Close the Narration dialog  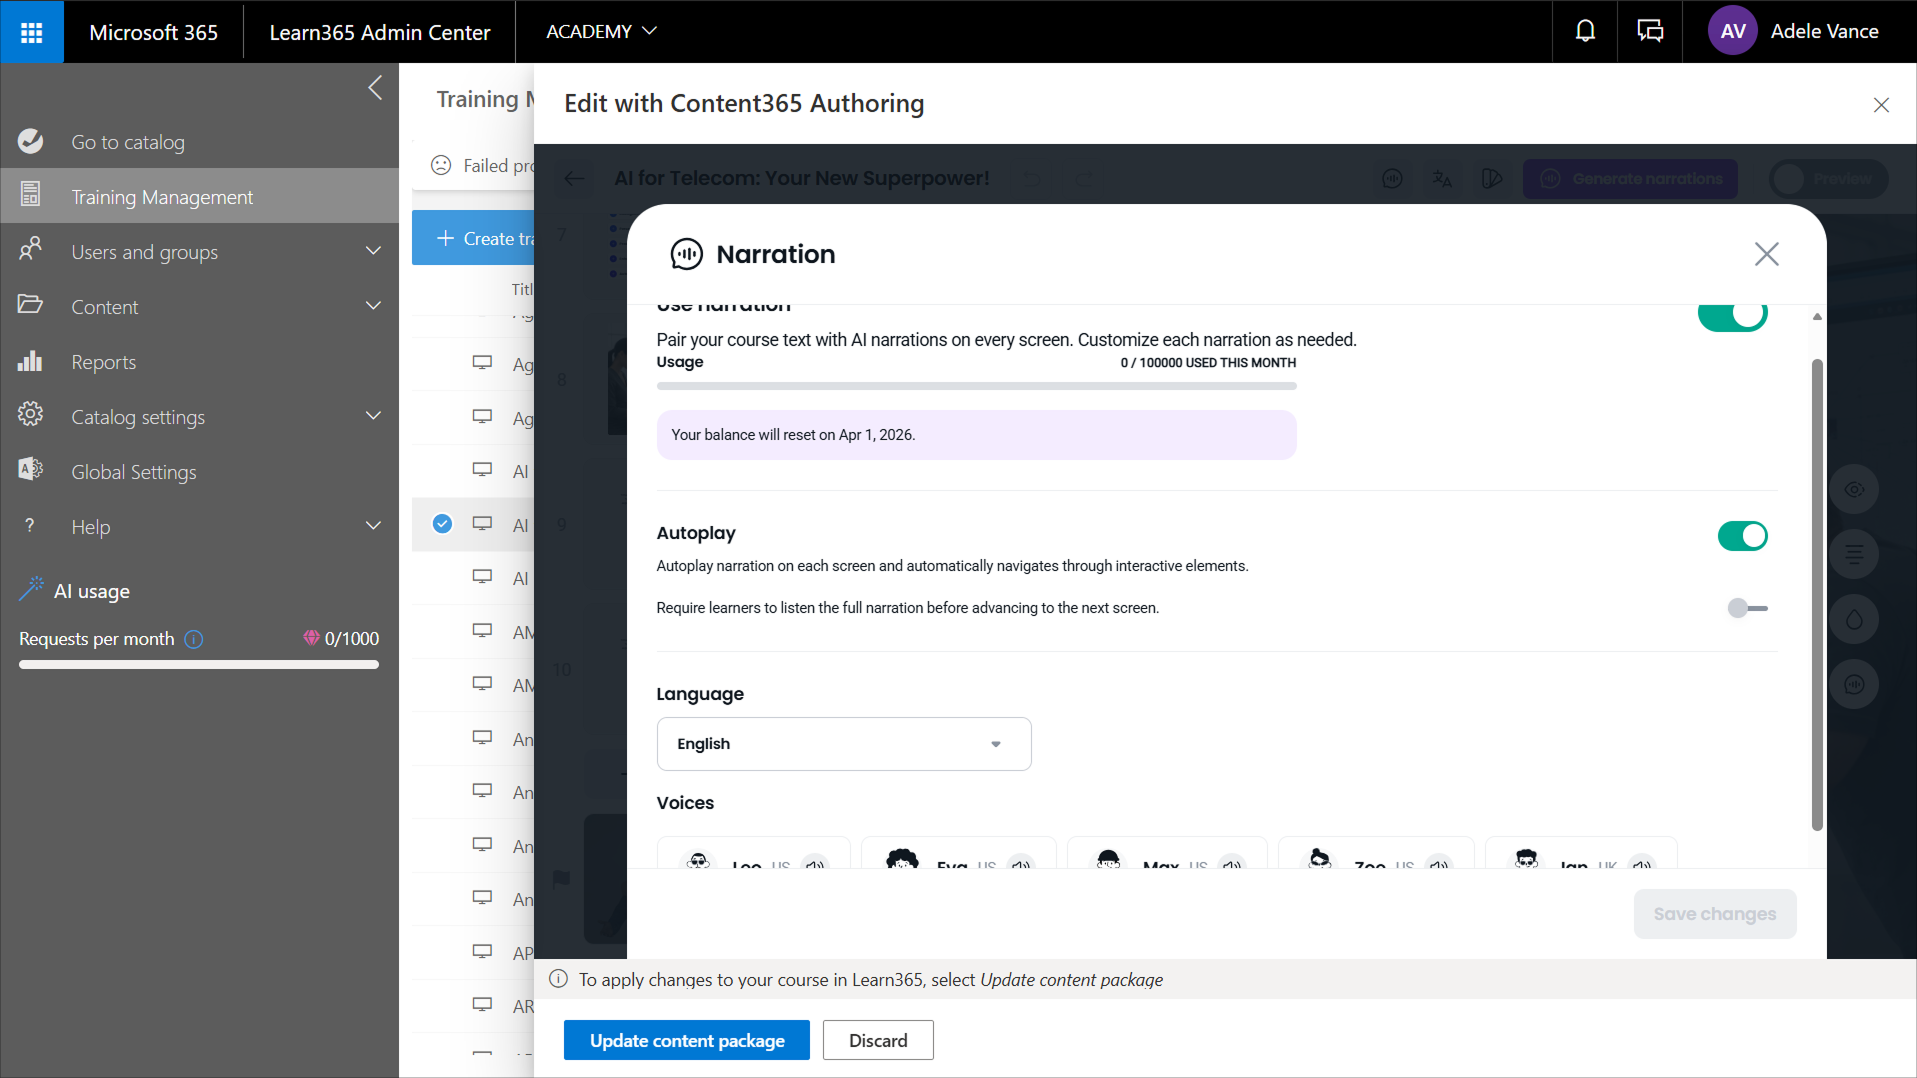[1766, 254]
